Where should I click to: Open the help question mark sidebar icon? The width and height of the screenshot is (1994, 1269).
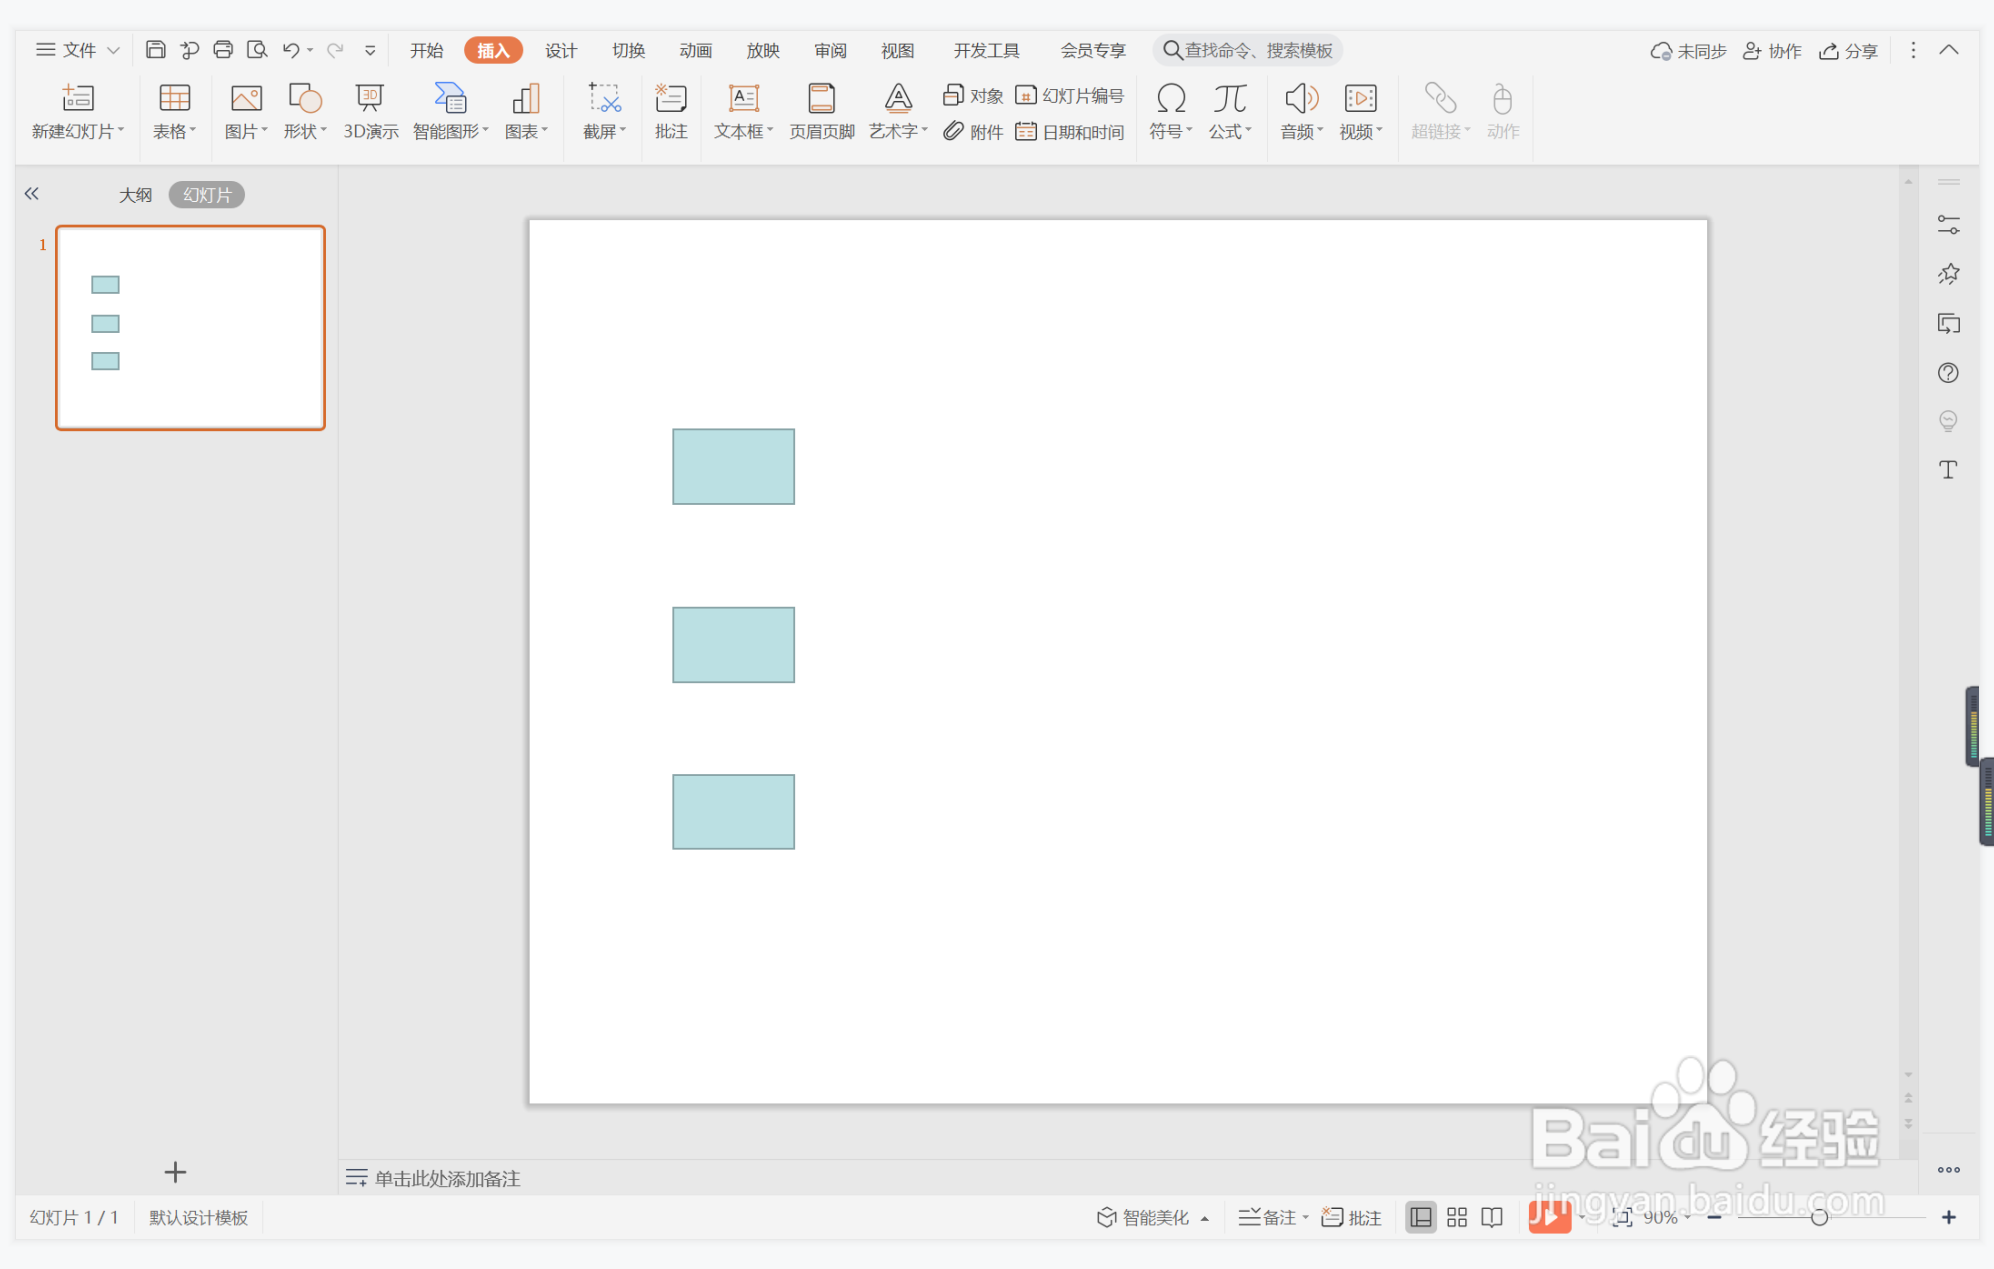click(1947, 373)
